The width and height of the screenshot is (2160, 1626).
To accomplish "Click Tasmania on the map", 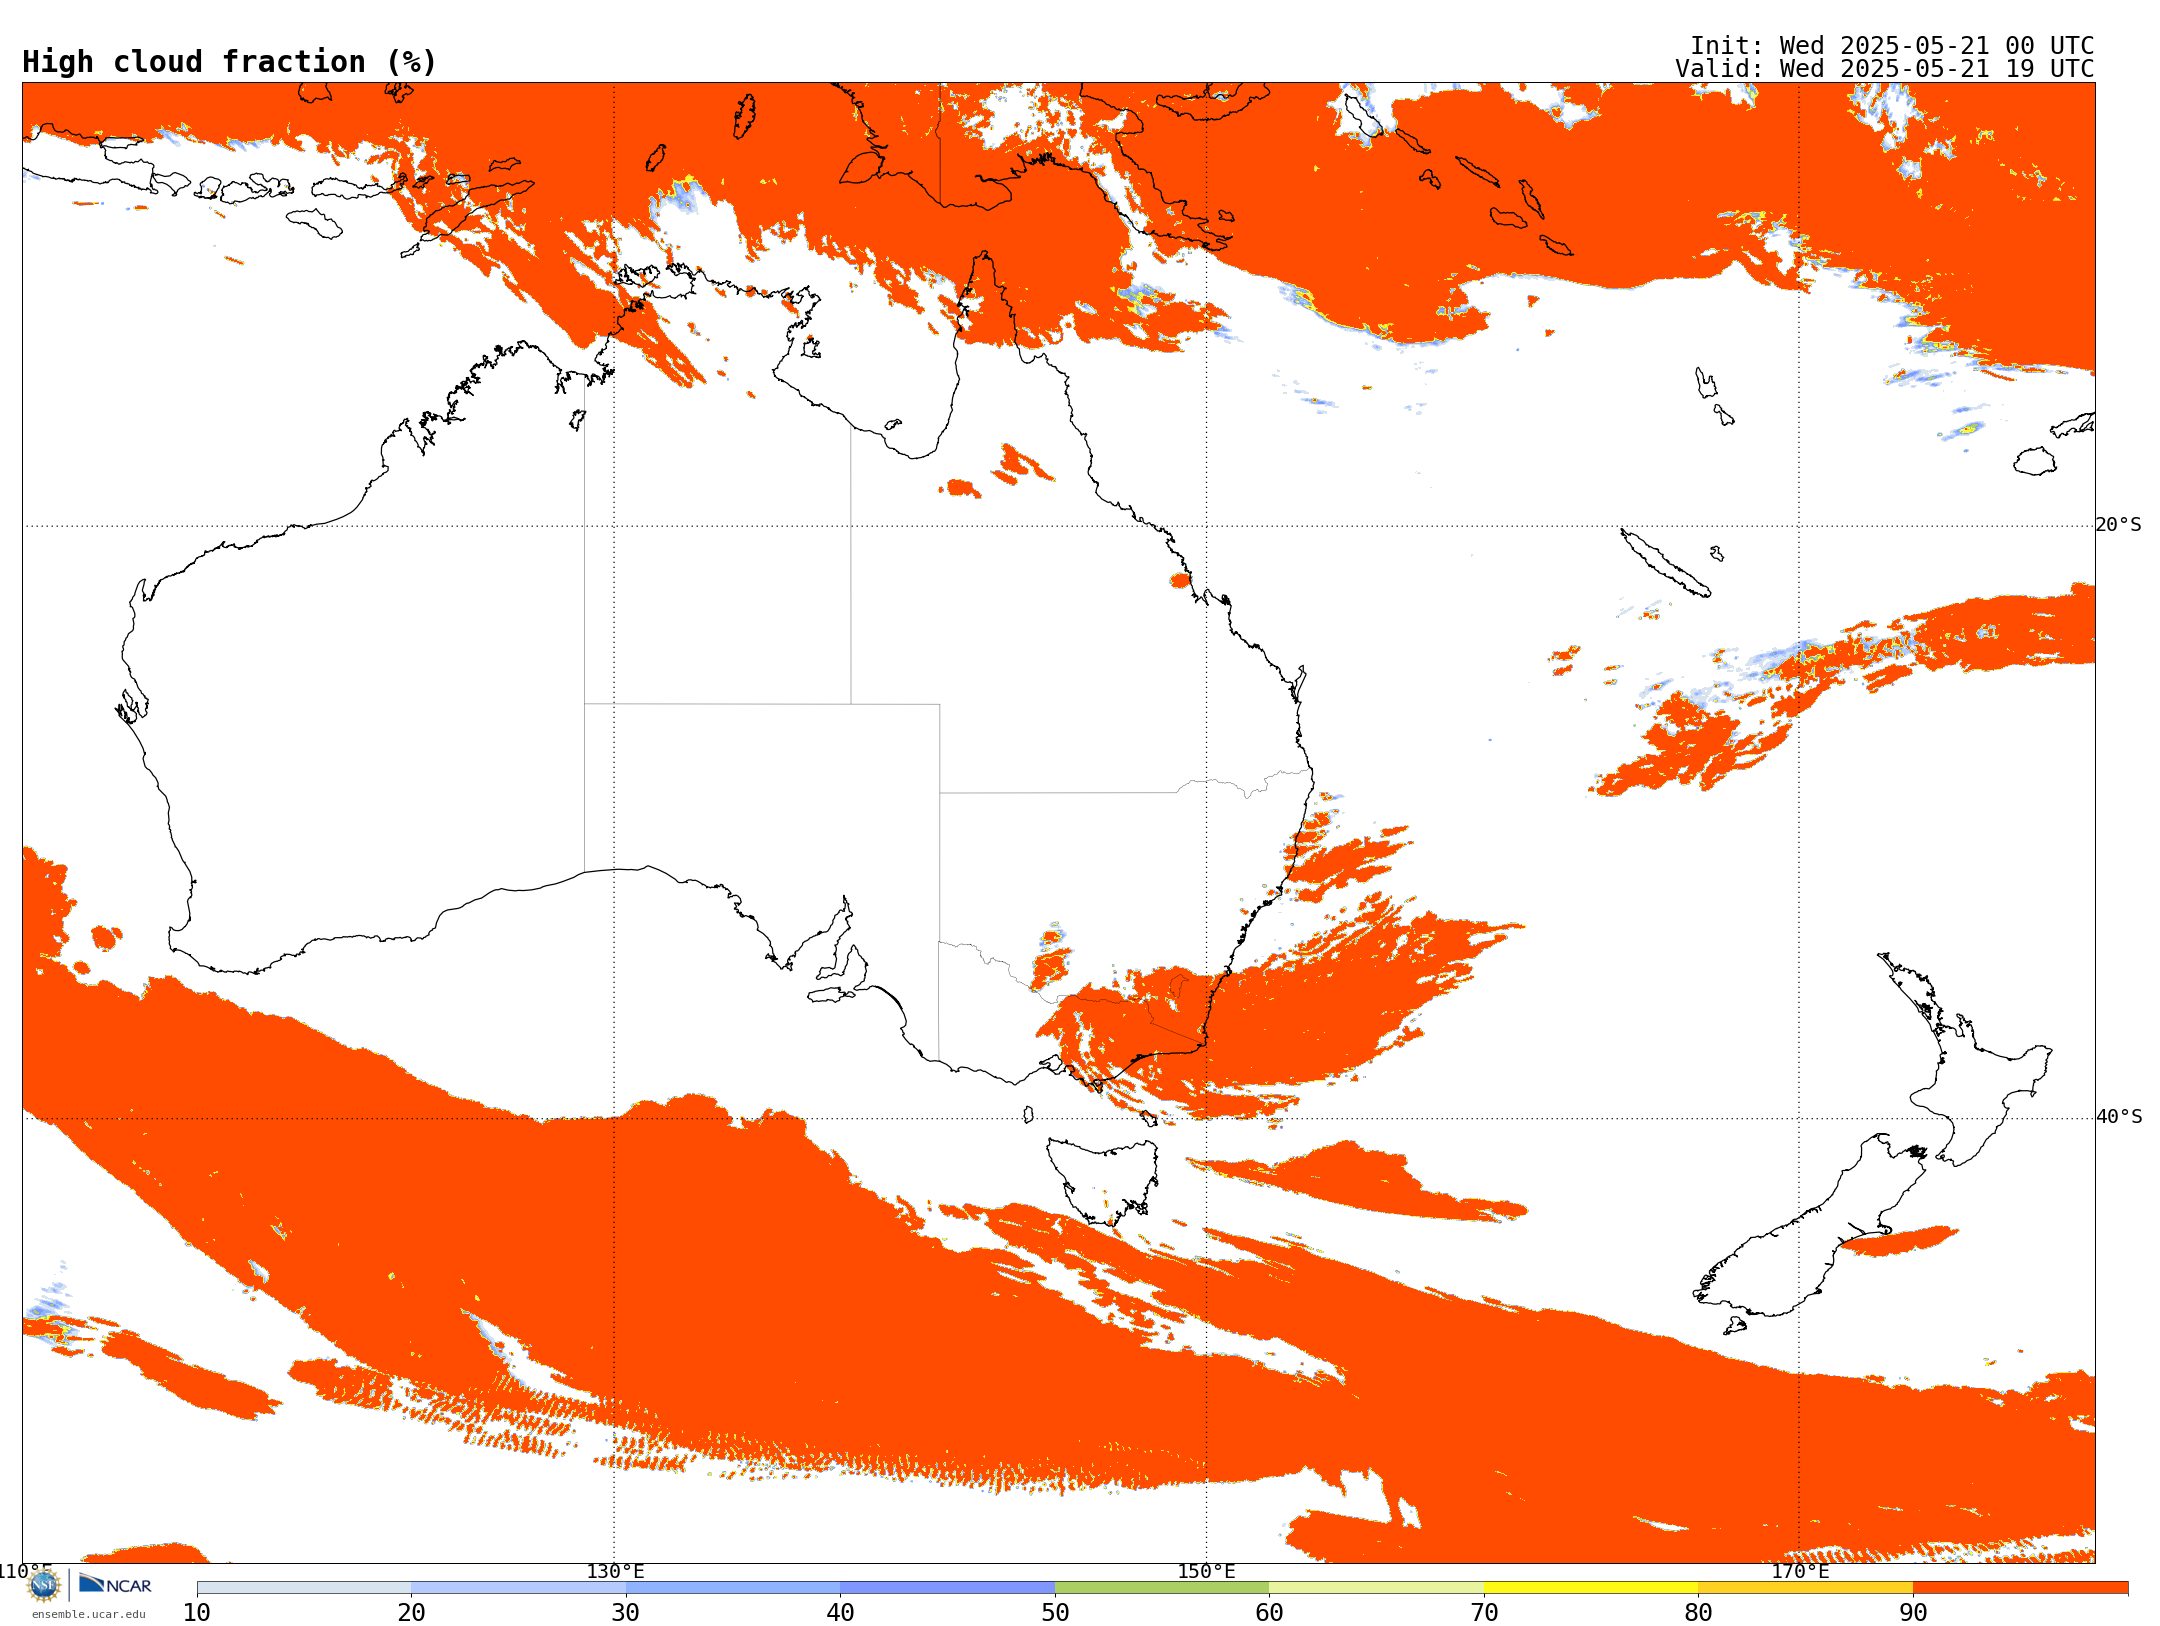I will coord(1103,1180).
